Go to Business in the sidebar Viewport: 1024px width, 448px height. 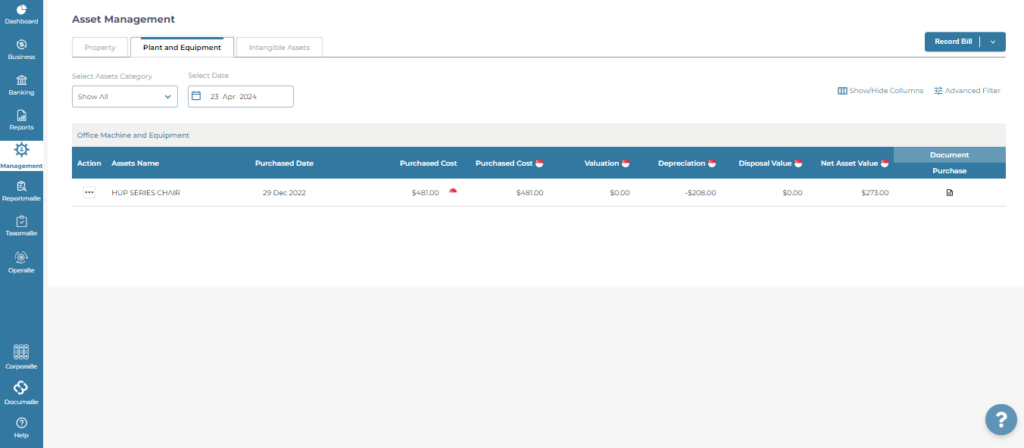(x=21, y=46)
